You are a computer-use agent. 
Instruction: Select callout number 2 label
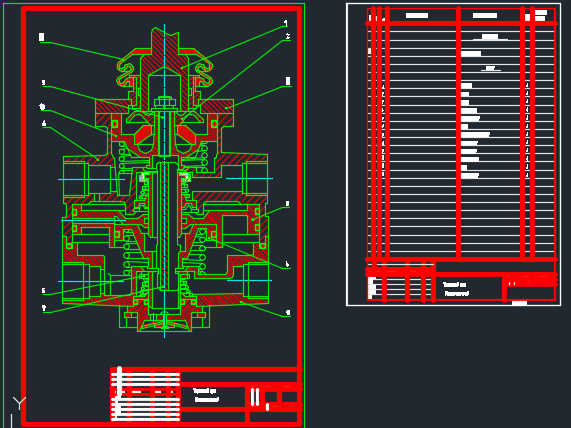288,36
